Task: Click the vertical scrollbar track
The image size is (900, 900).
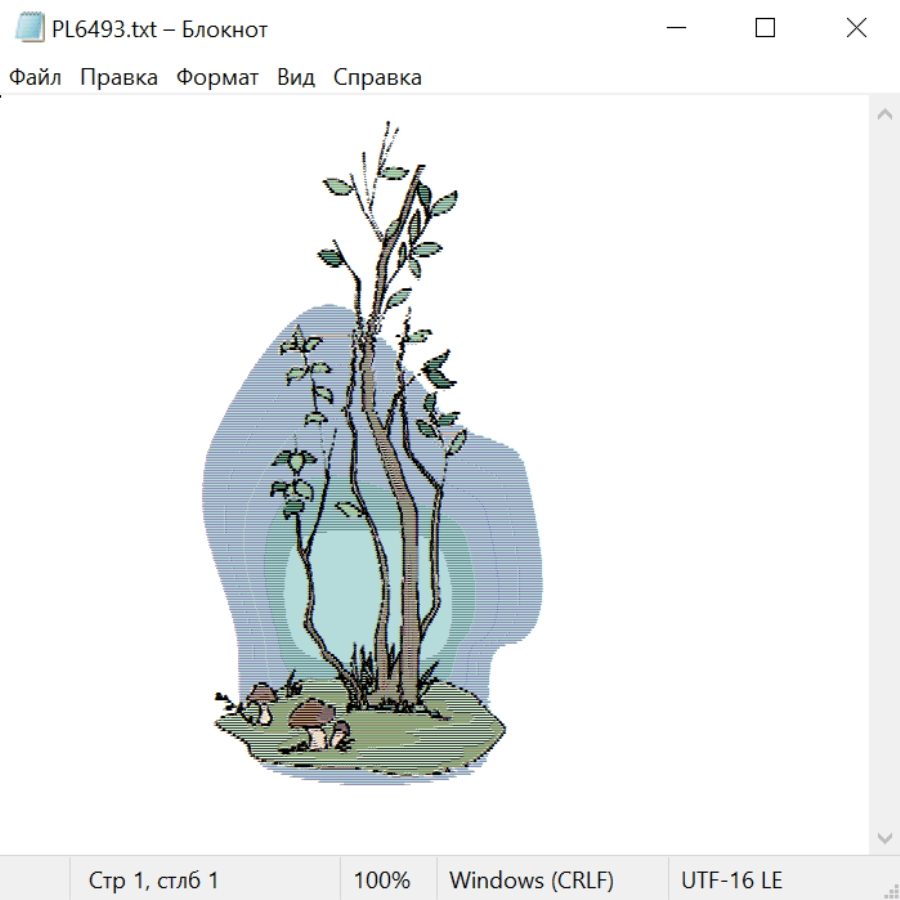Action: (885, 476)
